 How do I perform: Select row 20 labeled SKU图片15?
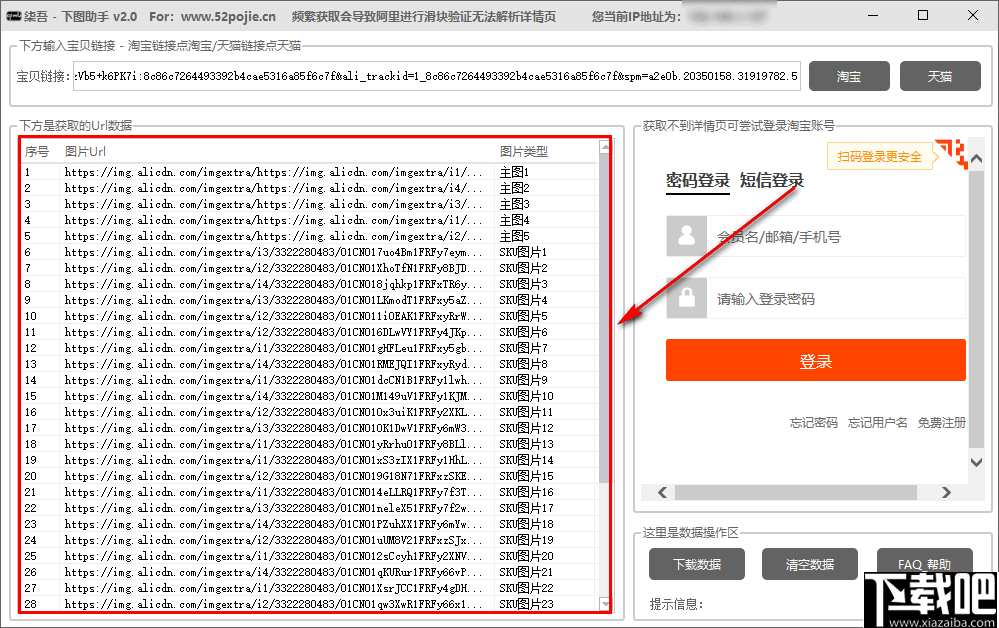coord(310,476)
